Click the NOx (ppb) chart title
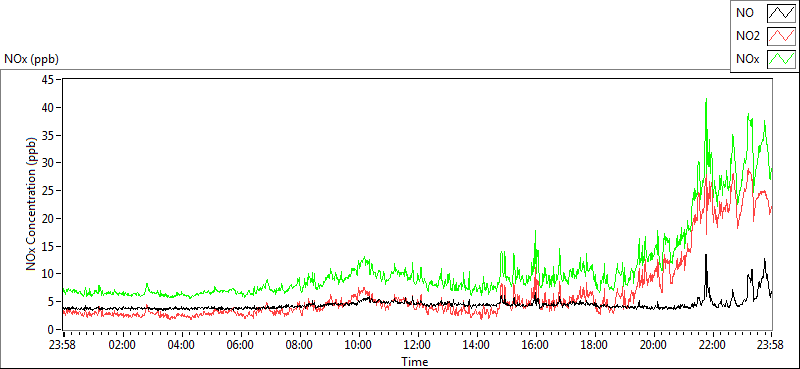This screenshot has width=800, height=369. coord(32,59)
